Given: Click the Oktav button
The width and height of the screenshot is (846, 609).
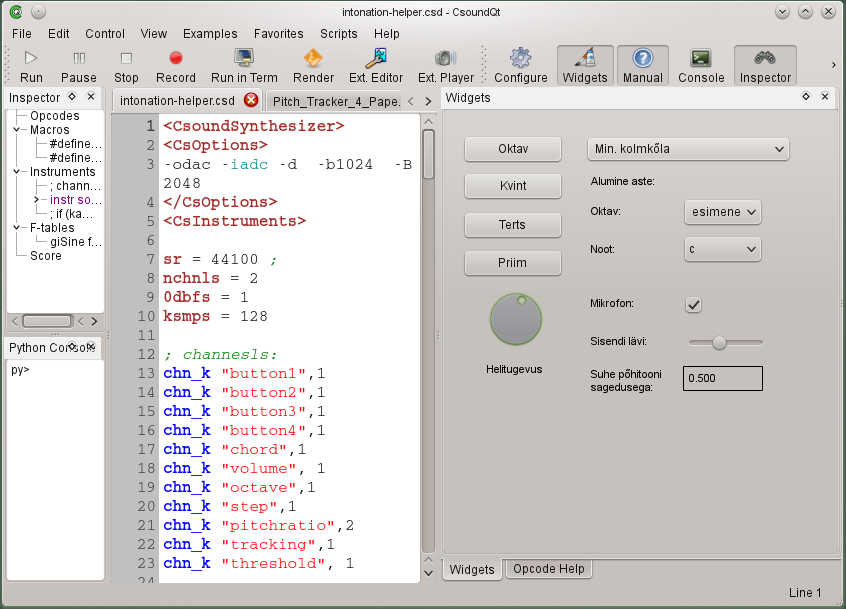Looking at the screenshot, I should coord(513,149).
